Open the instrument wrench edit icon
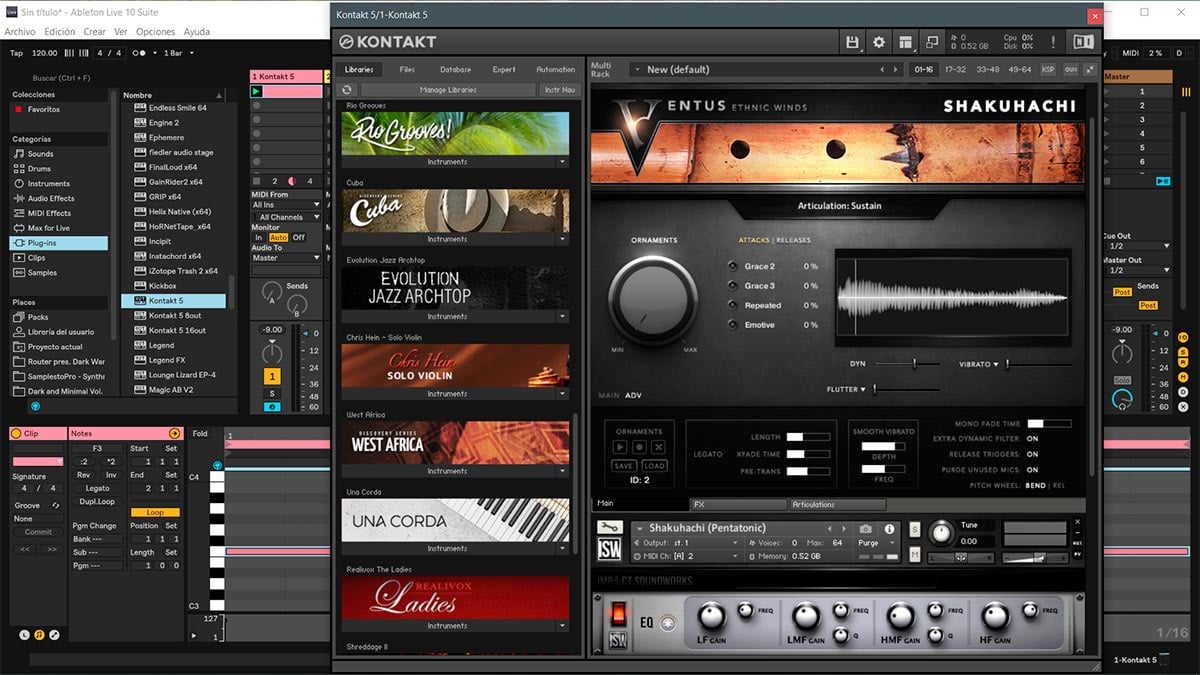Viewport: 1200px width, 675px height. [609, 527]
